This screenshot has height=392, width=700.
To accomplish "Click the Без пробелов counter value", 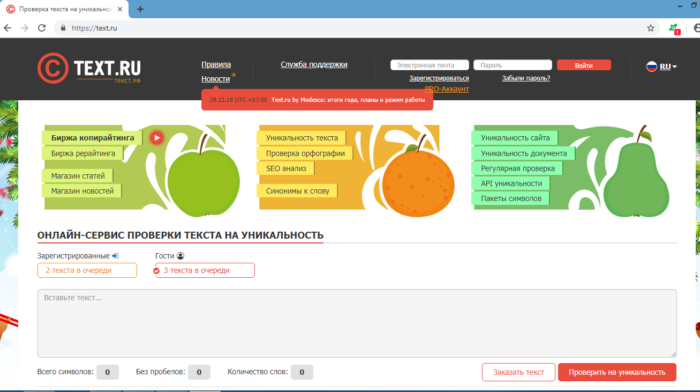I will pos(199,372).
